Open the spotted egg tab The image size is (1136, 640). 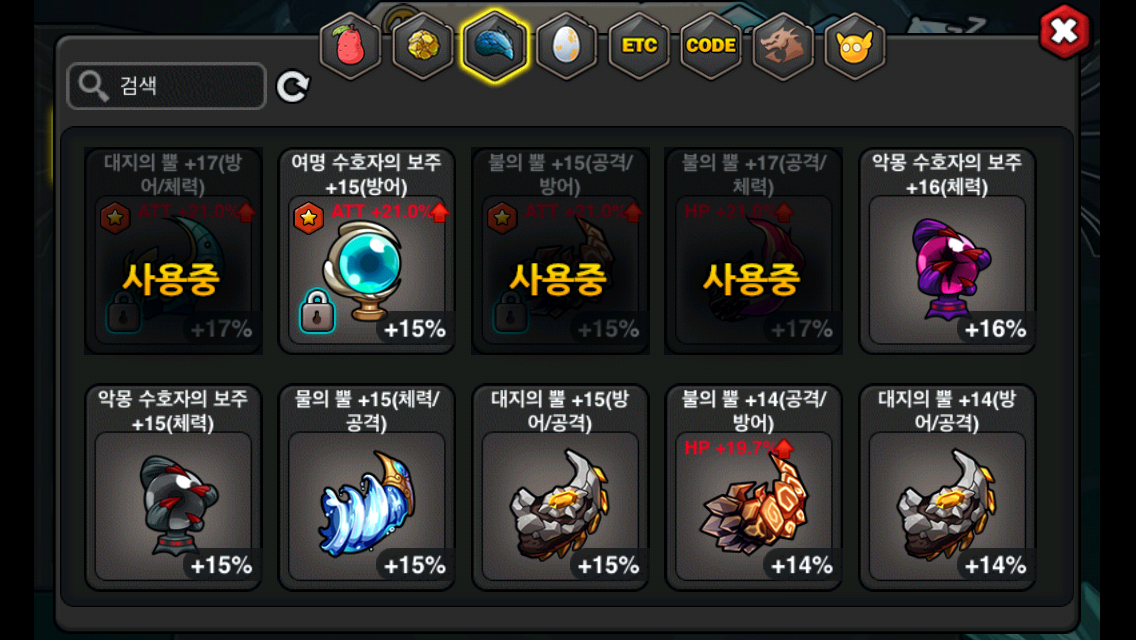pyautogui.click(x=567, y=46)
